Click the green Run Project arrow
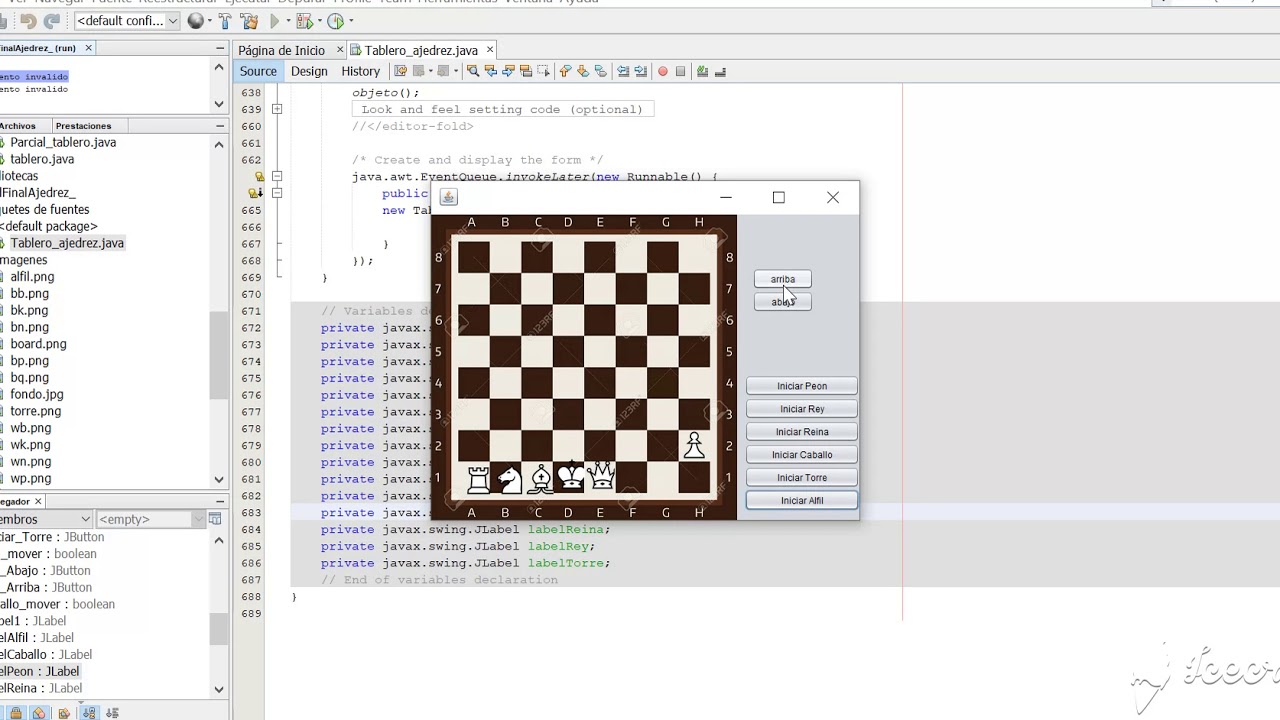1280x720 pixels. 275,21
